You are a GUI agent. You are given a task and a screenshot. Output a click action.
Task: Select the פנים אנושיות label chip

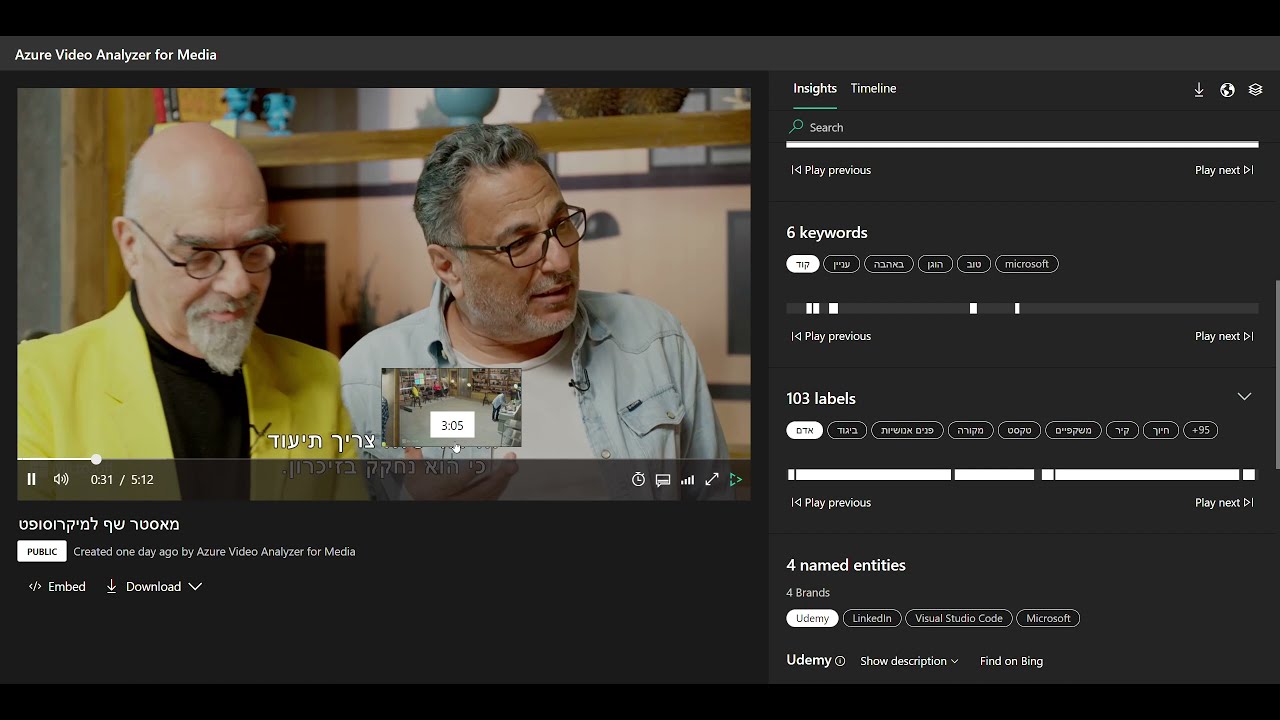[907, 430]
